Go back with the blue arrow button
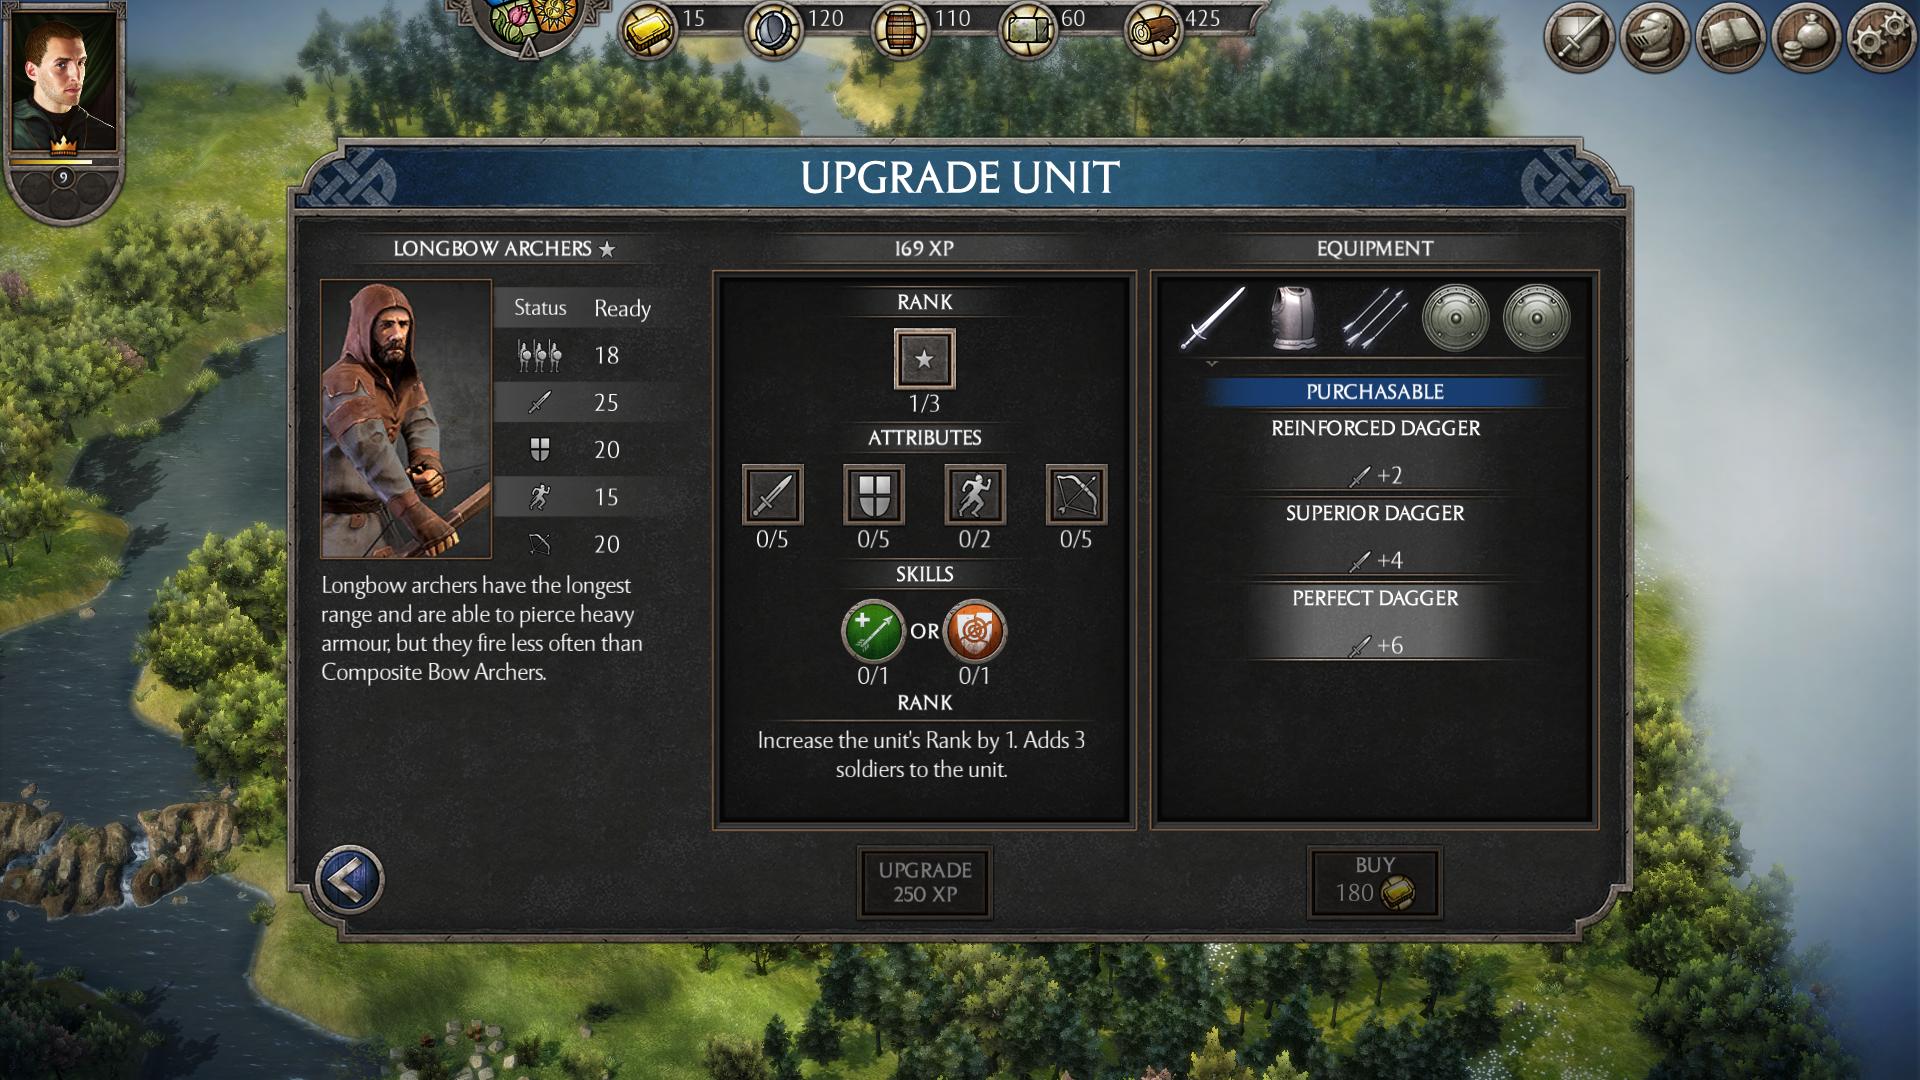 [x=349, y=880]
